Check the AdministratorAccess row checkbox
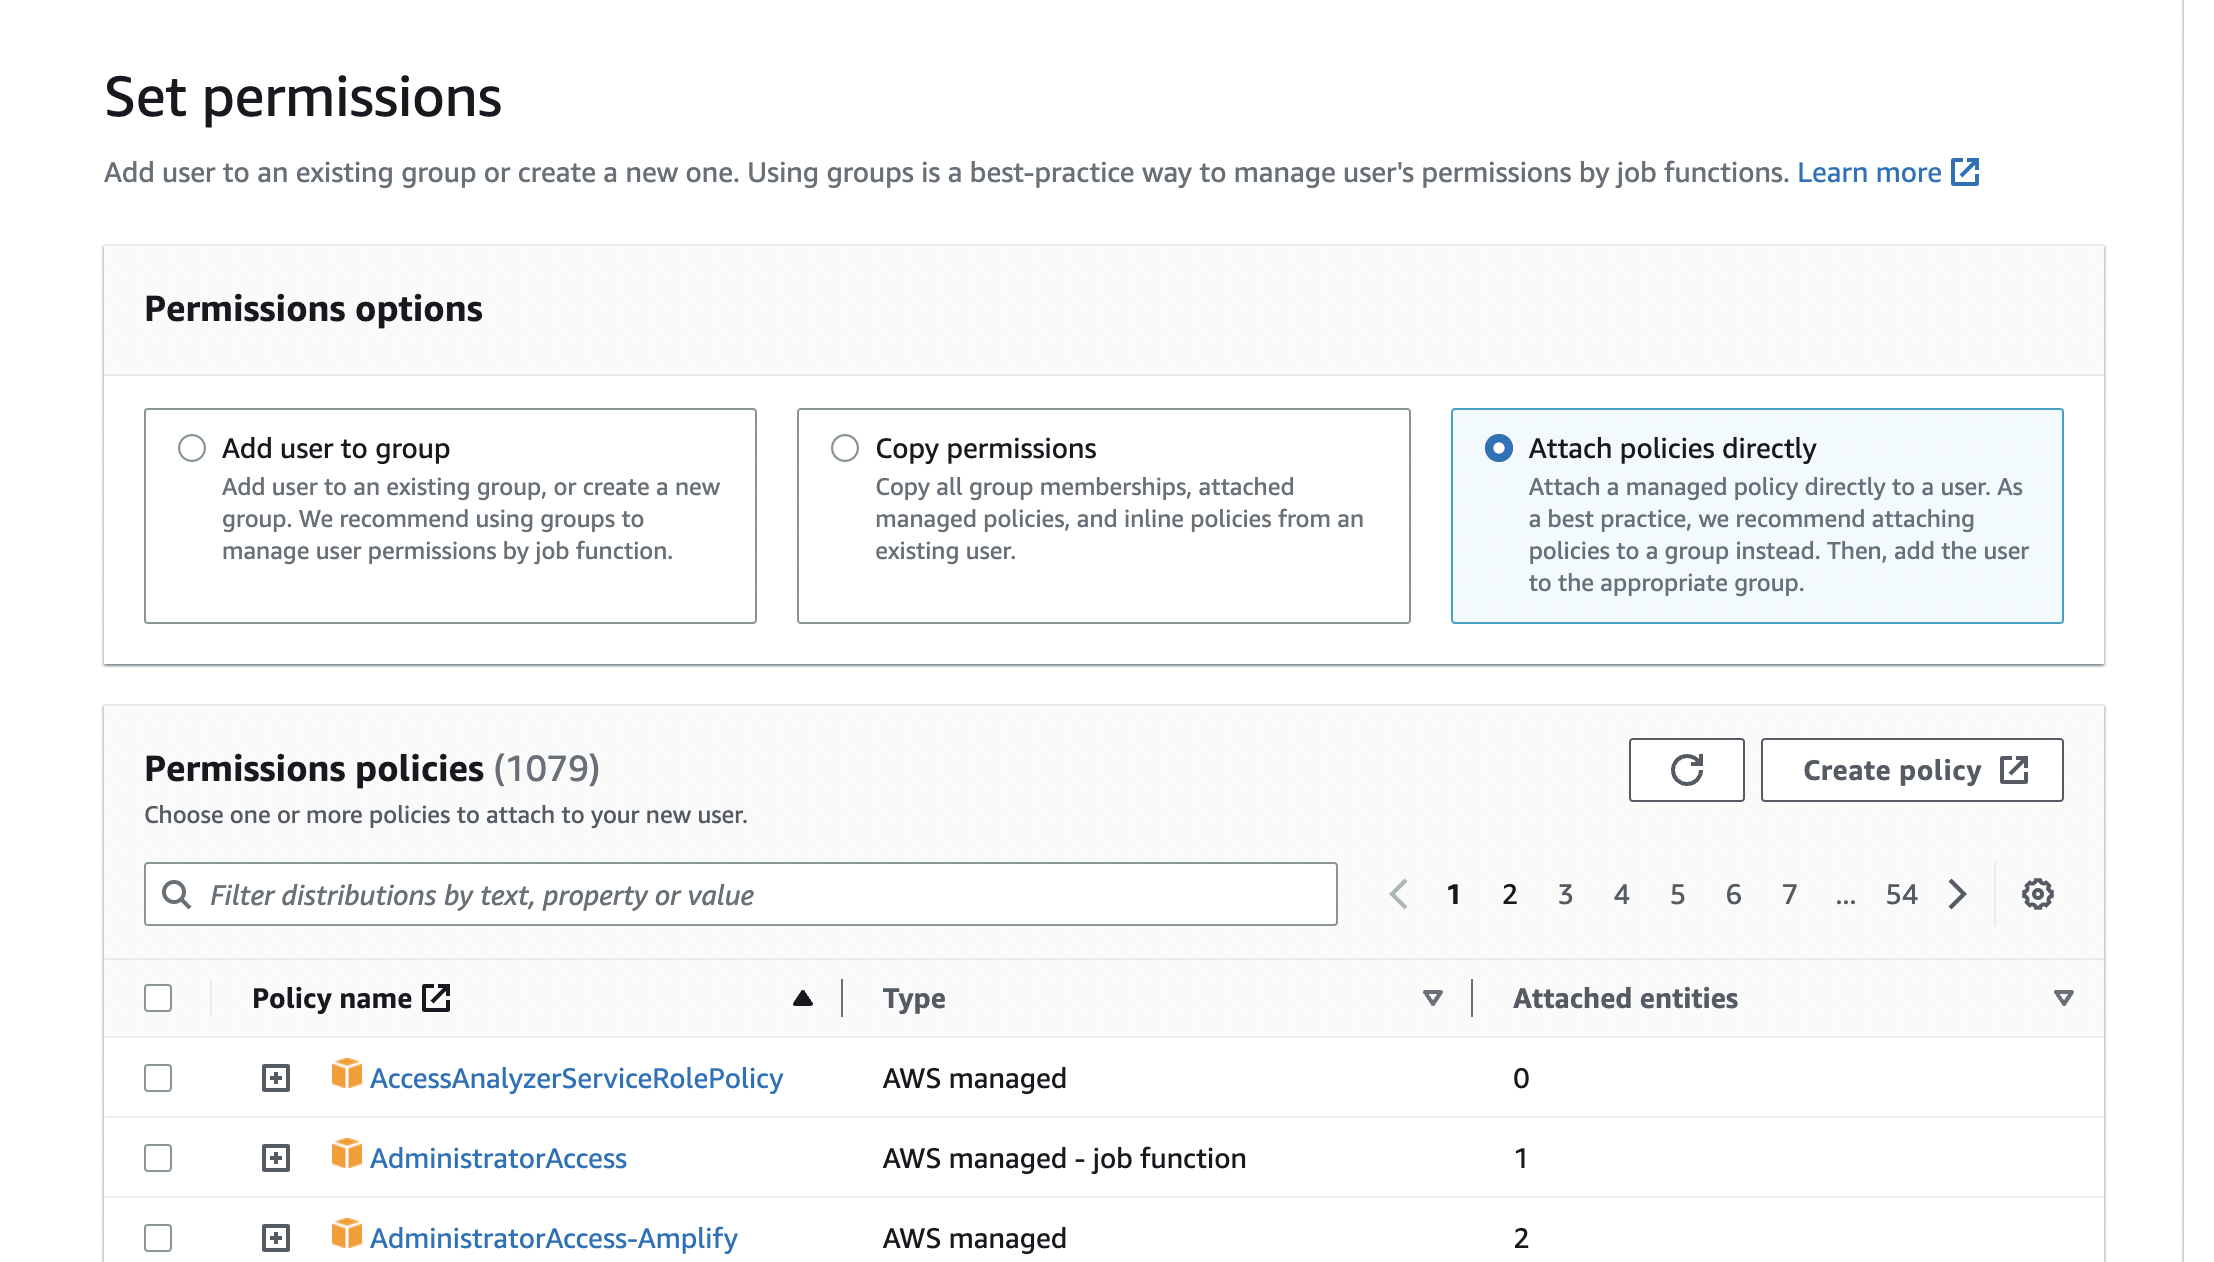This screenshot has width=2214, height=1262. (x=158, y=1157)
